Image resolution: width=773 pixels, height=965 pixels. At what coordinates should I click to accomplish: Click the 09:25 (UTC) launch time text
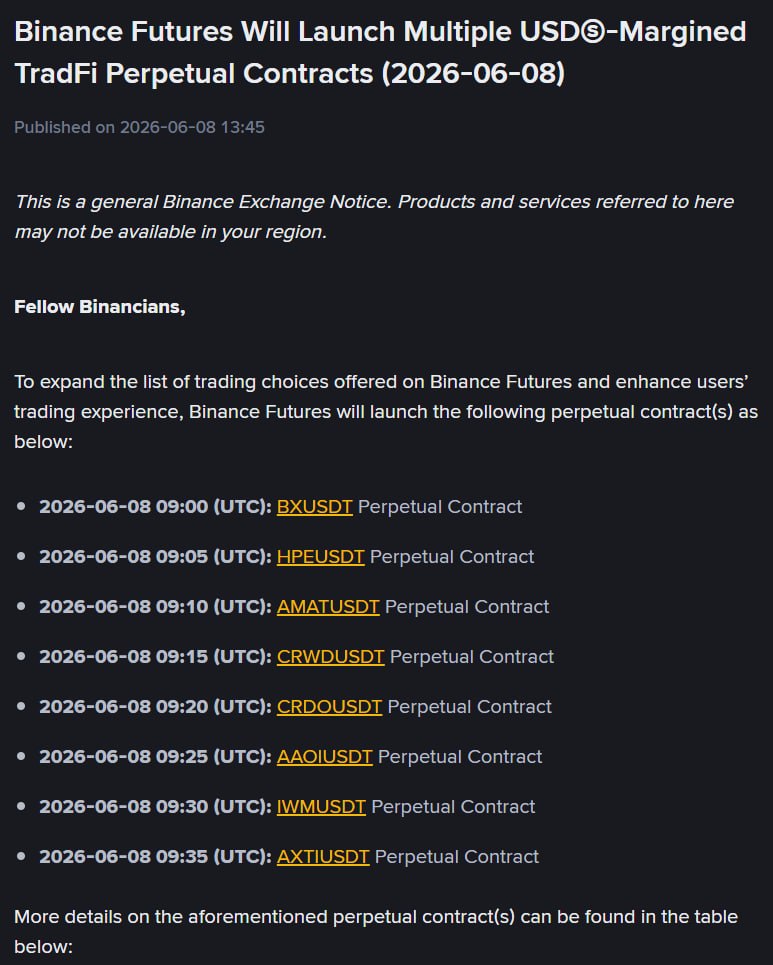click(x=156, y=756)
